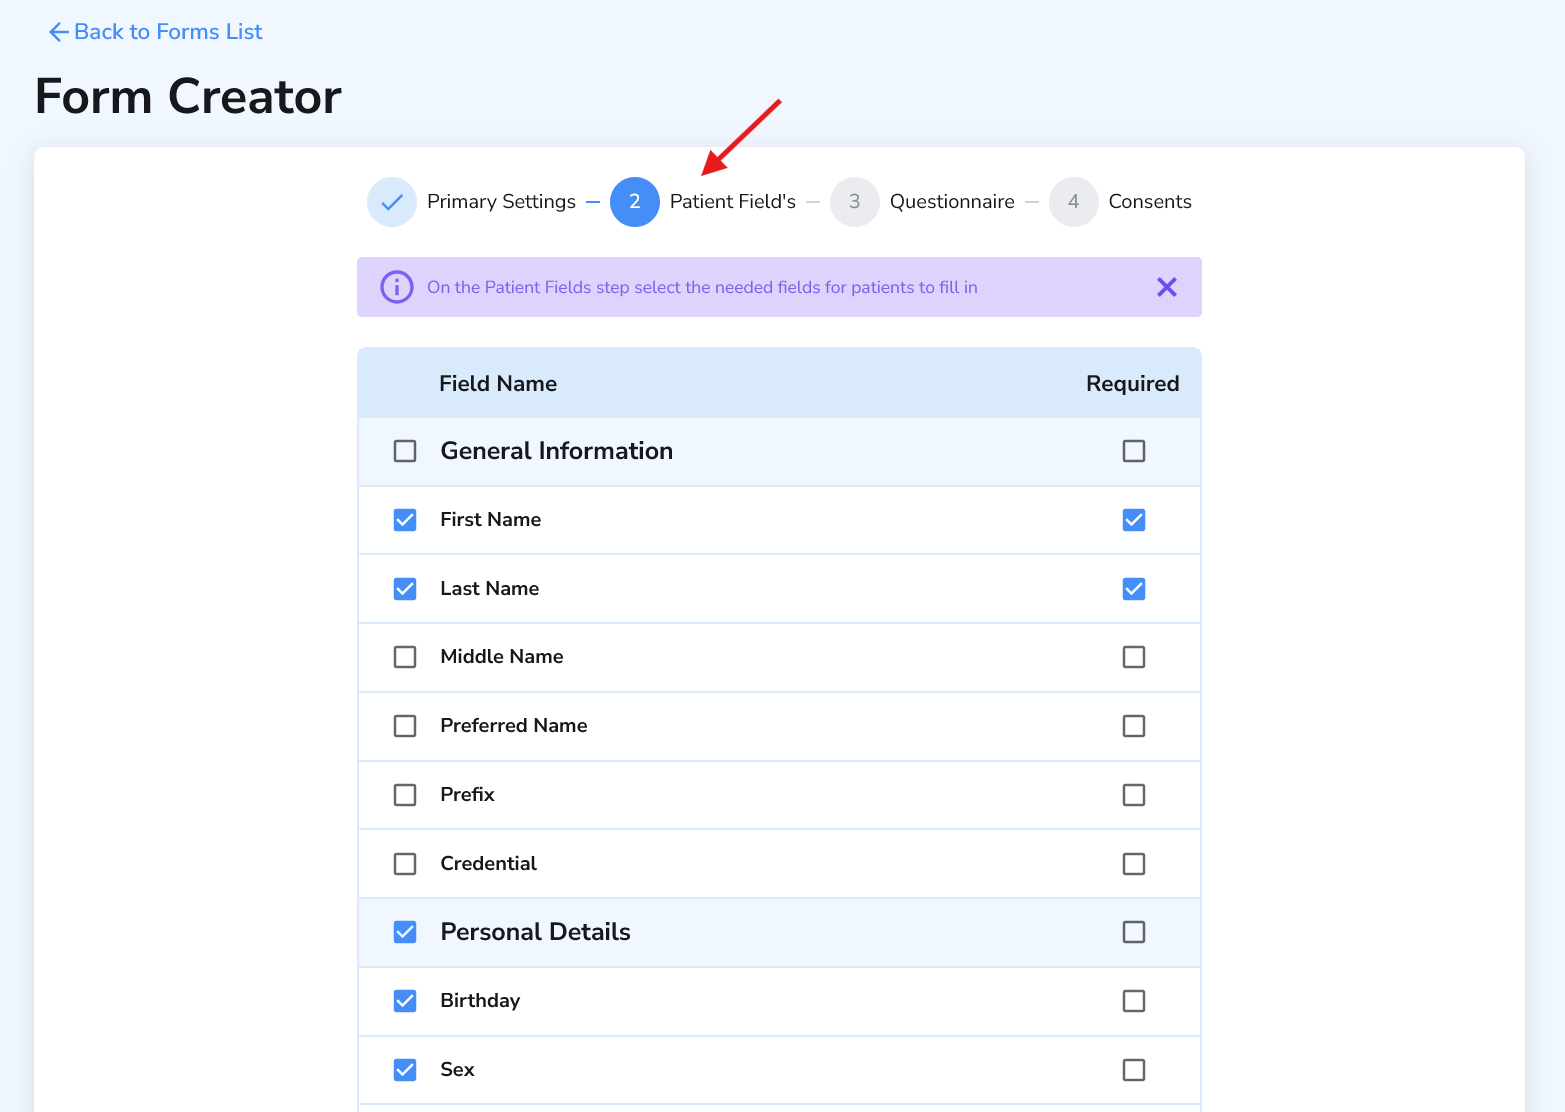Click the blue checkbox icon beside Personal Details
1565x1112 pixels.
click(x=404, y=931)
